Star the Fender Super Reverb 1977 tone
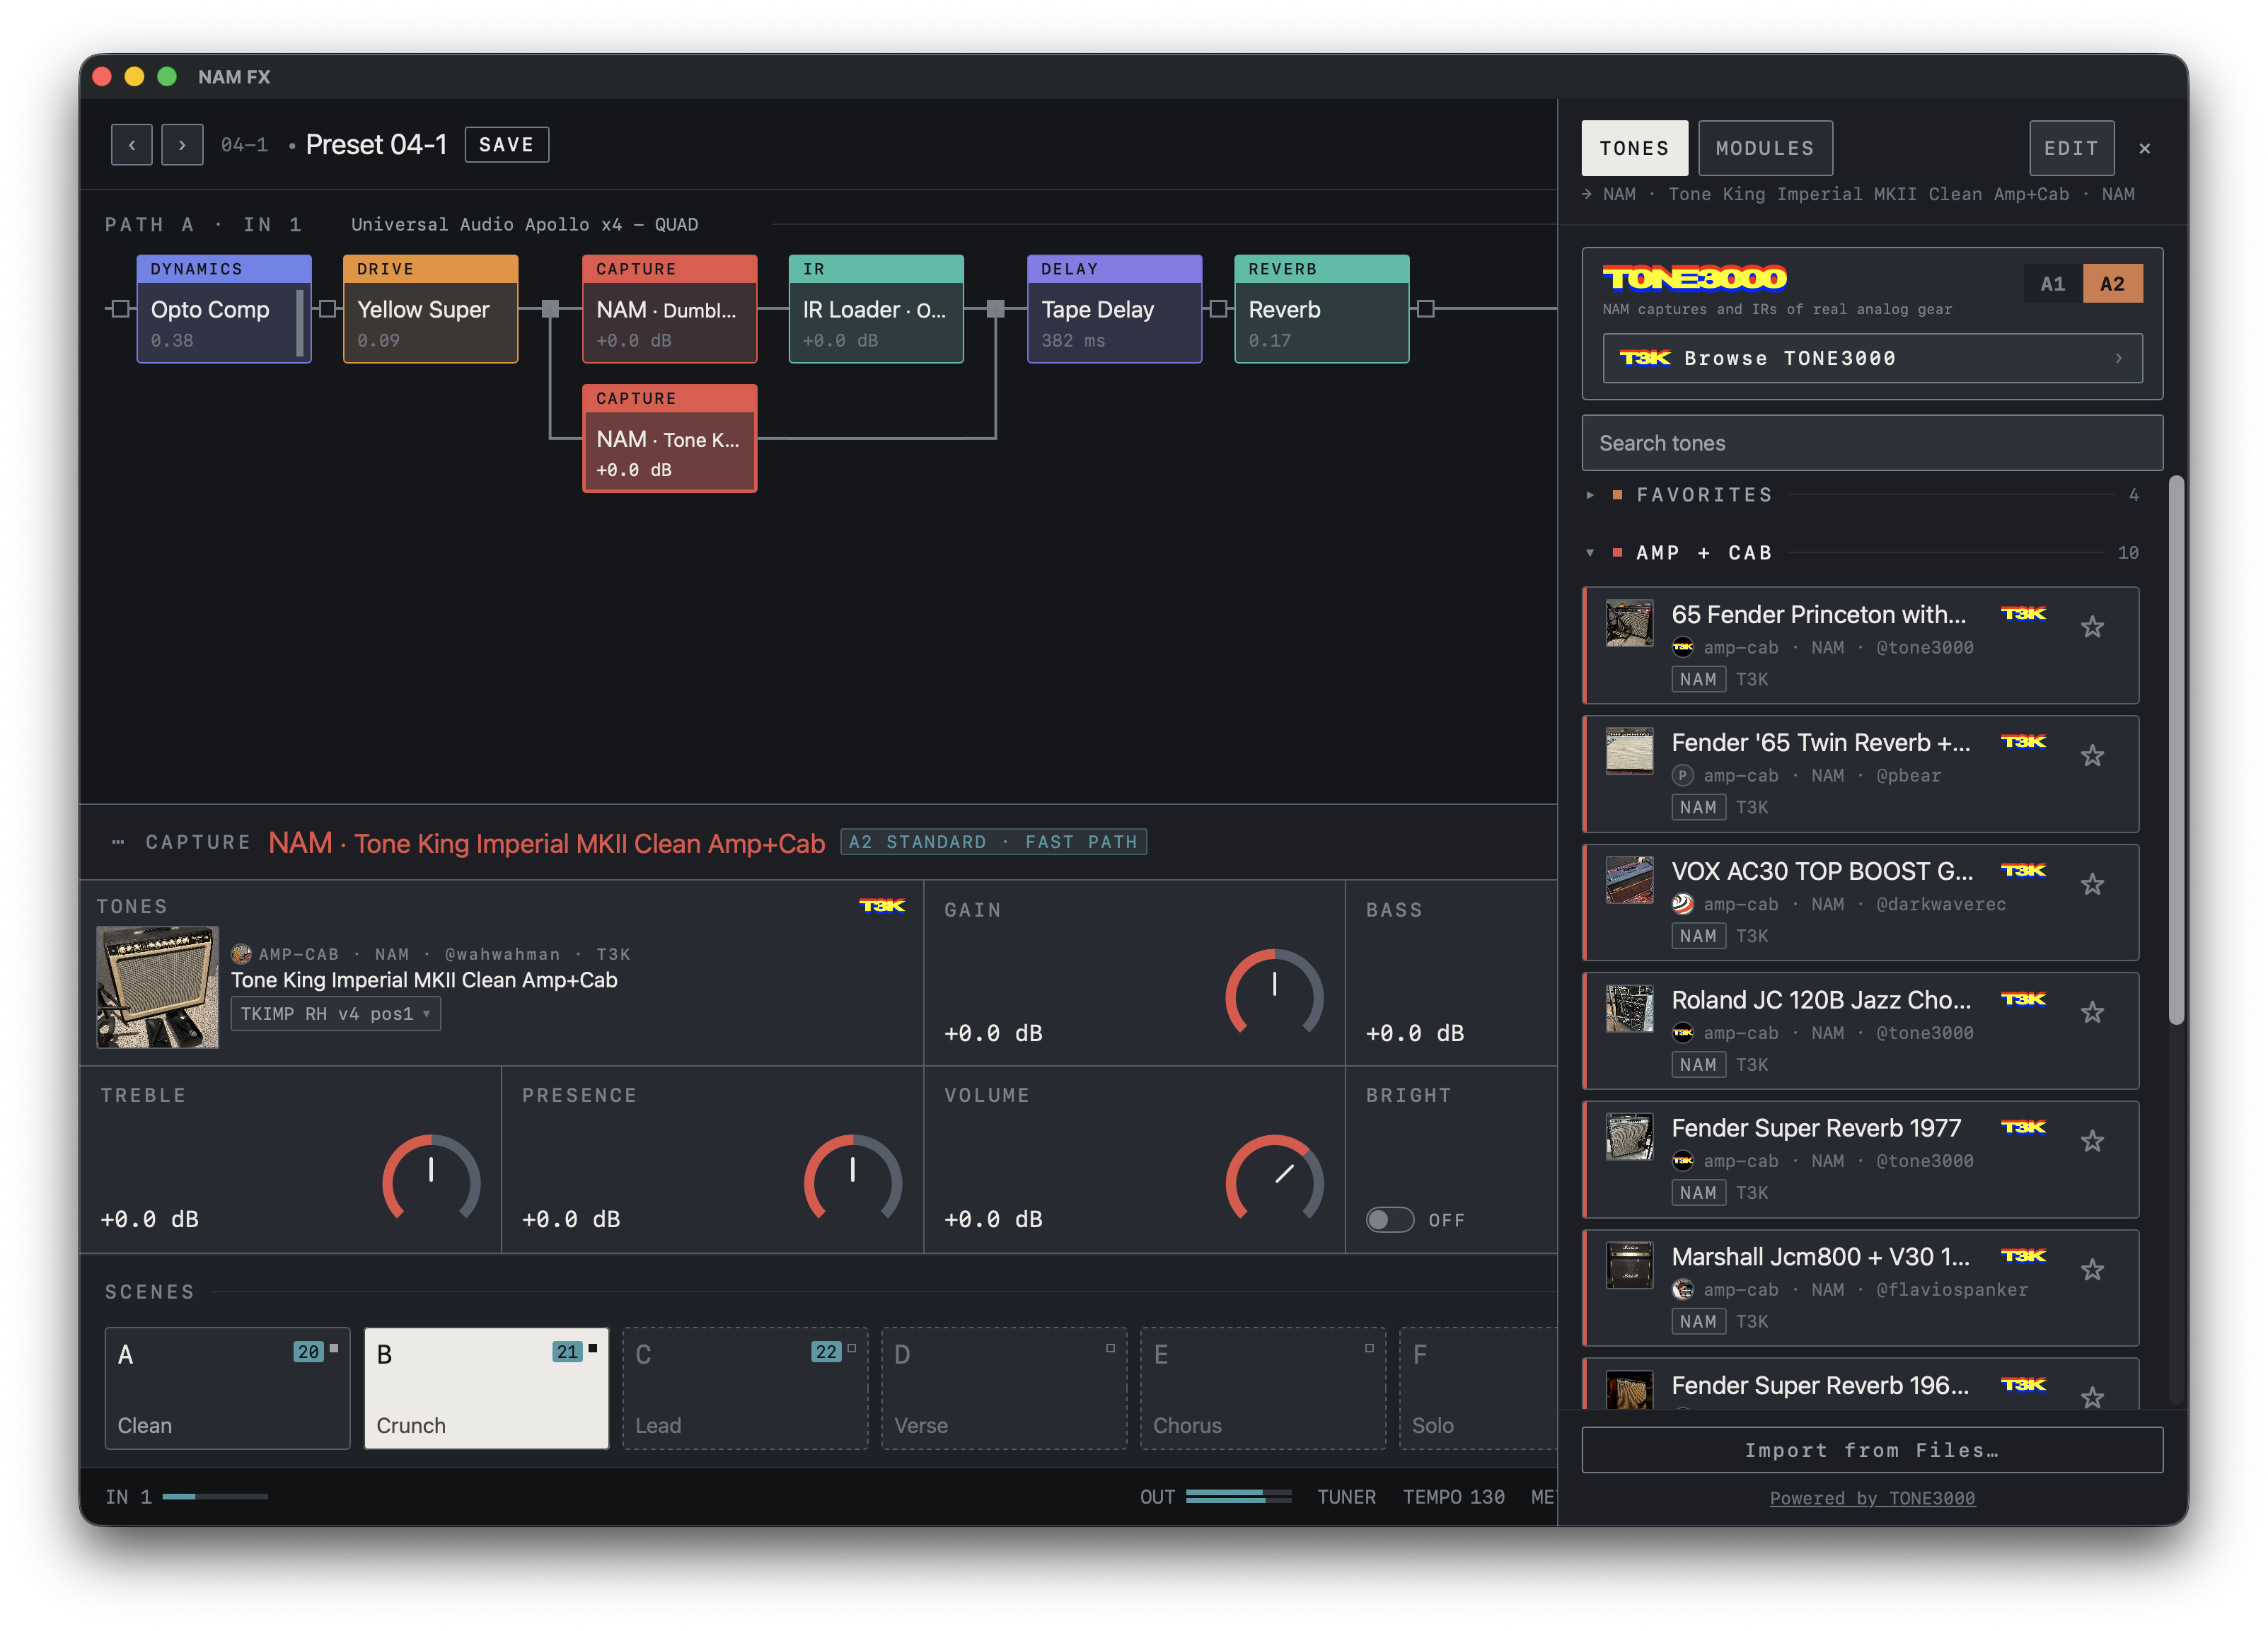This screenshot has height=1631, width=2268. [x=2092, y=1140]
